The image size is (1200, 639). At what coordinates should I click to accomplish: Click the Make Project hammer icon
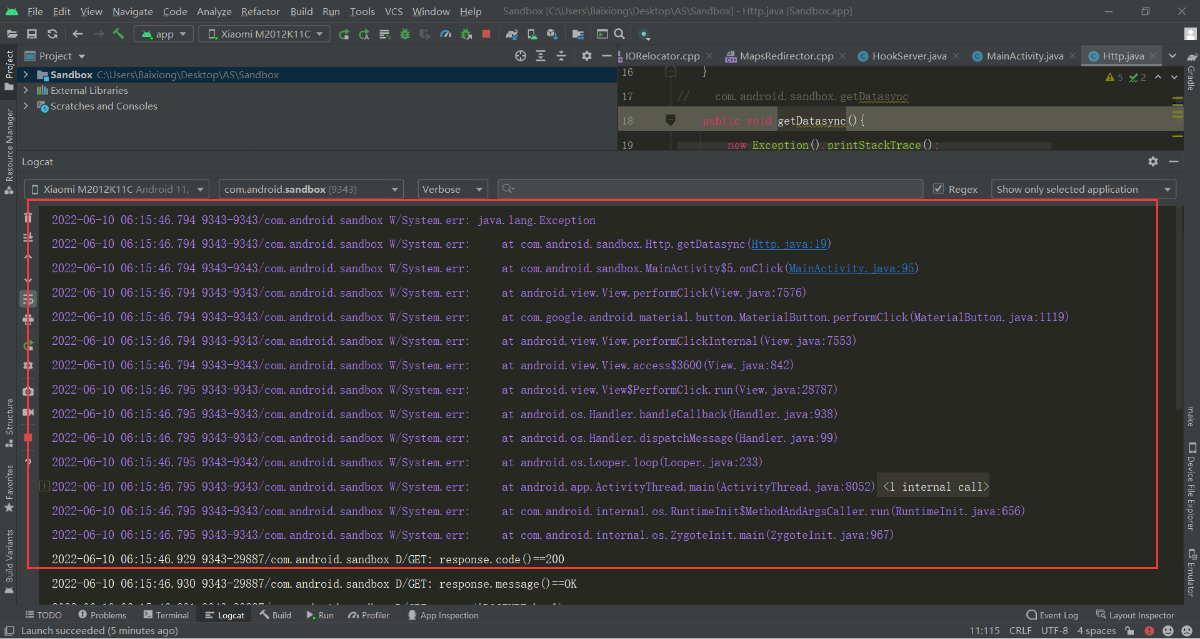pyautogui.click(x=118, y=34)
